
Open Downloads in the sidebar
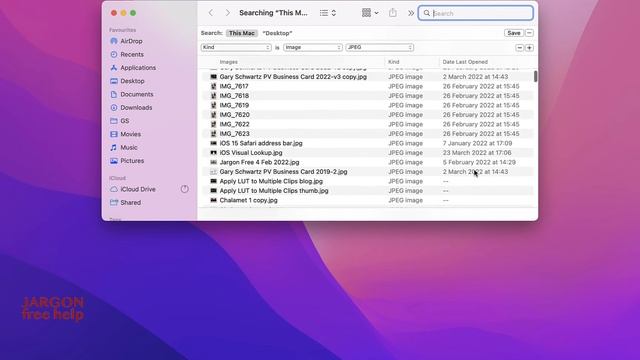click(x=131, y=108)
